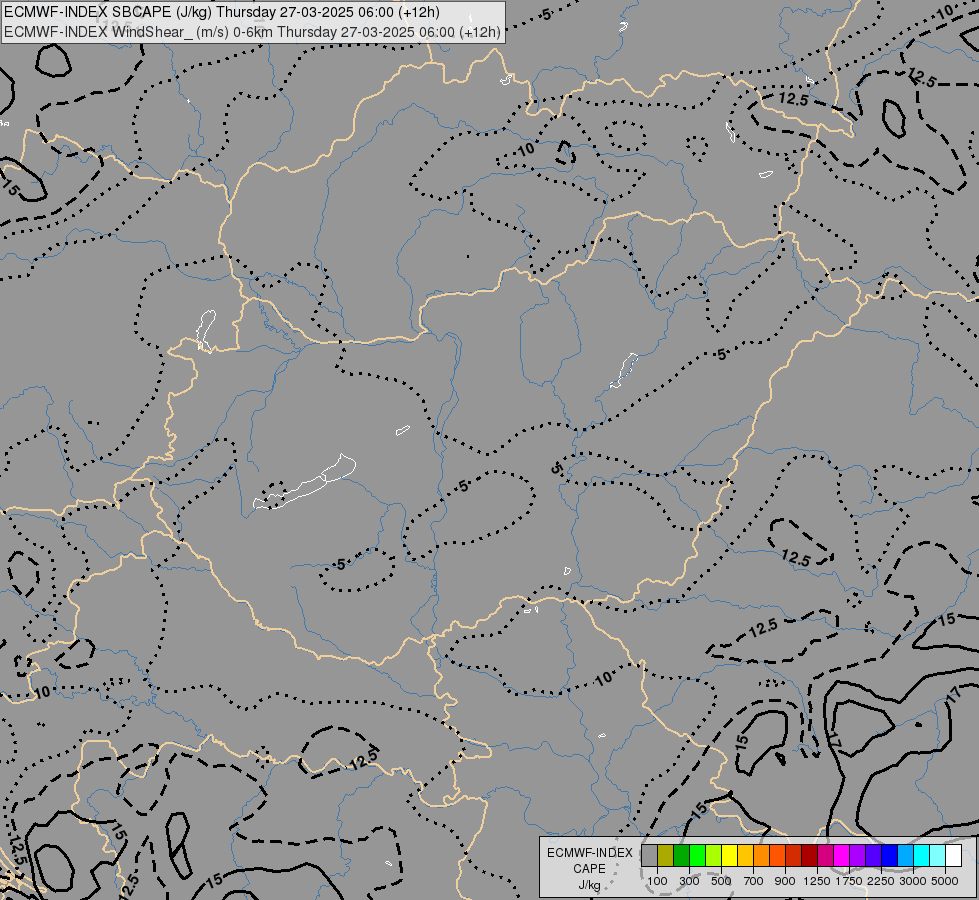Click the 2250 label in legend
This screenshot has width=979, height=900.
[881, 881]
